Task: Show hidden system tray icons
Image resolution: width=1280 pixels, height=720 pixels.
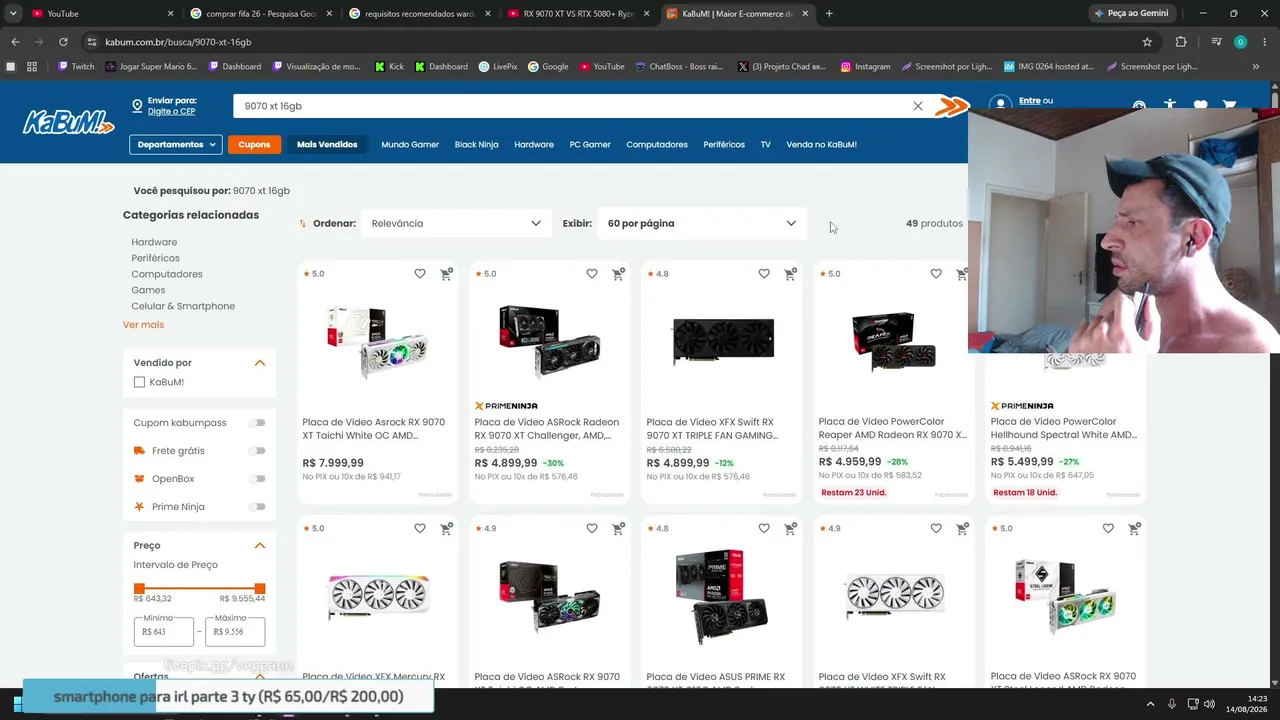Action: [1150, 704]
